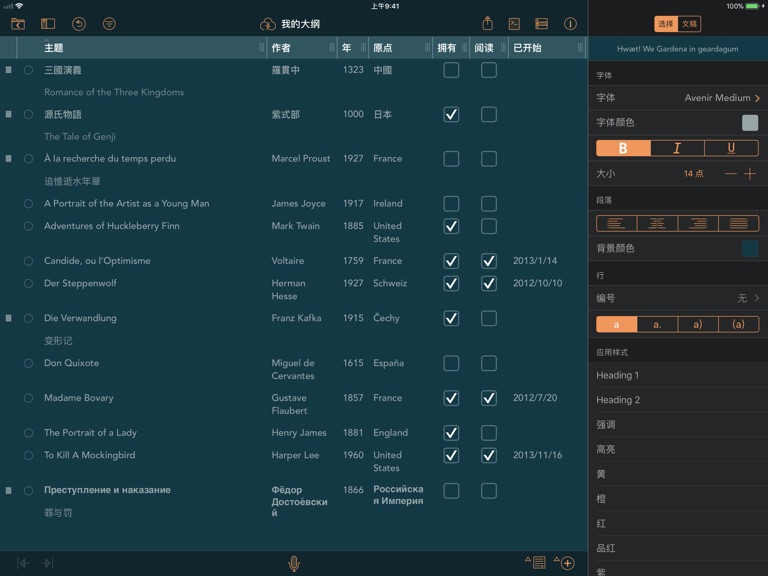Open the share/export icon
This screenshot has height=576, width=768.
(487, 23)
